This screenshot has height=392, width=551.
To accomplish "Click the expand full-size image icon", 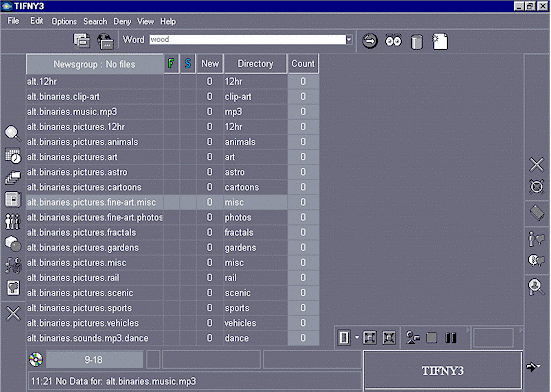I will 389,338.
